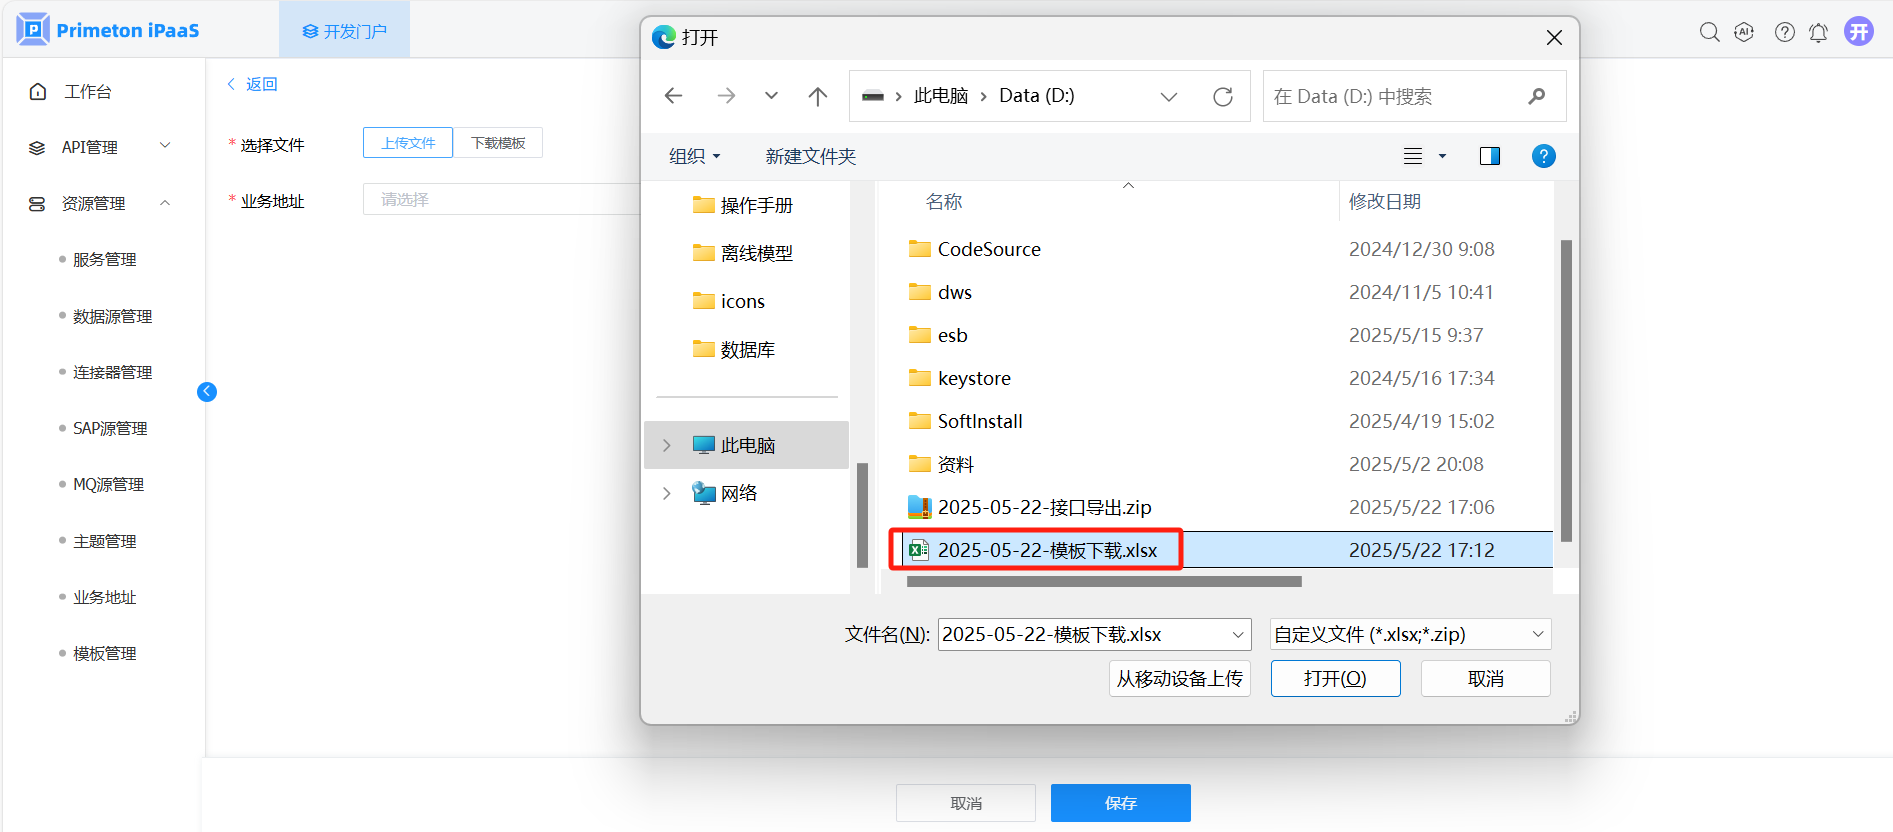Go up one folder level
The height and width of the screenshot is (832, 1893).
817,96
